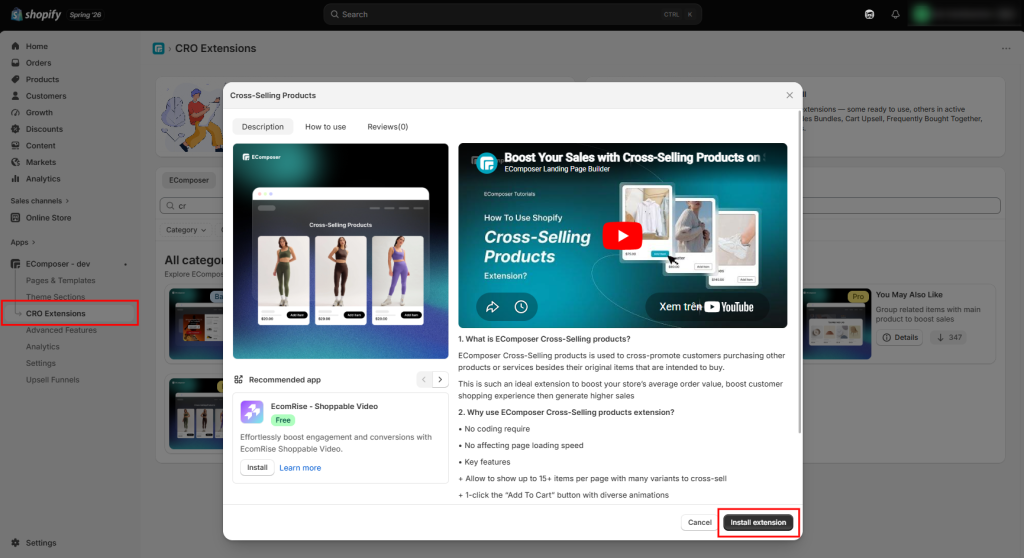Open Settings gear at sidebar bottom
This screenshot has height=558, width=1024.
[x=16, y=543]
